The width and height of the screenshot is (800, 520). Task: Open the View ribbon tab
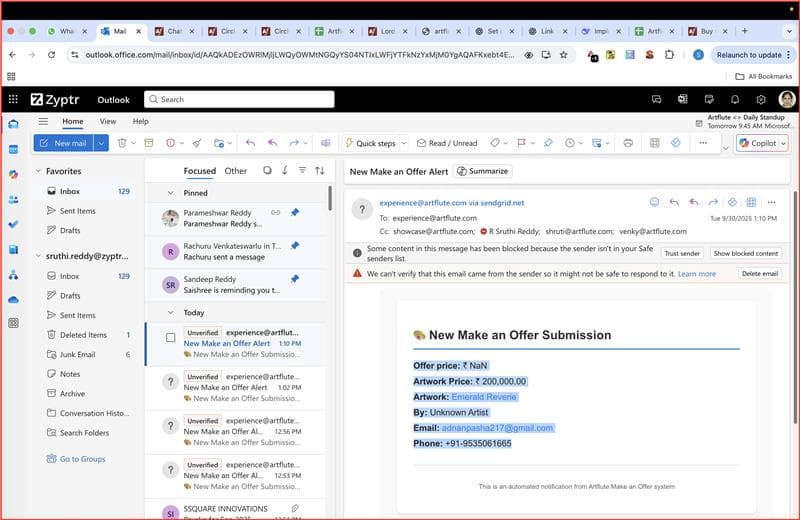pyautogui.click(x=108, y=121)
